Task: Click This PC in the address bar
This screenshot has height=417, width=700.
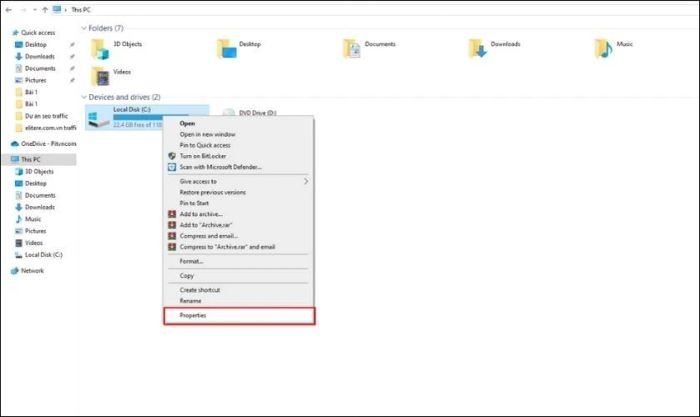Action: pyautogui.click(x=81, y=10)
